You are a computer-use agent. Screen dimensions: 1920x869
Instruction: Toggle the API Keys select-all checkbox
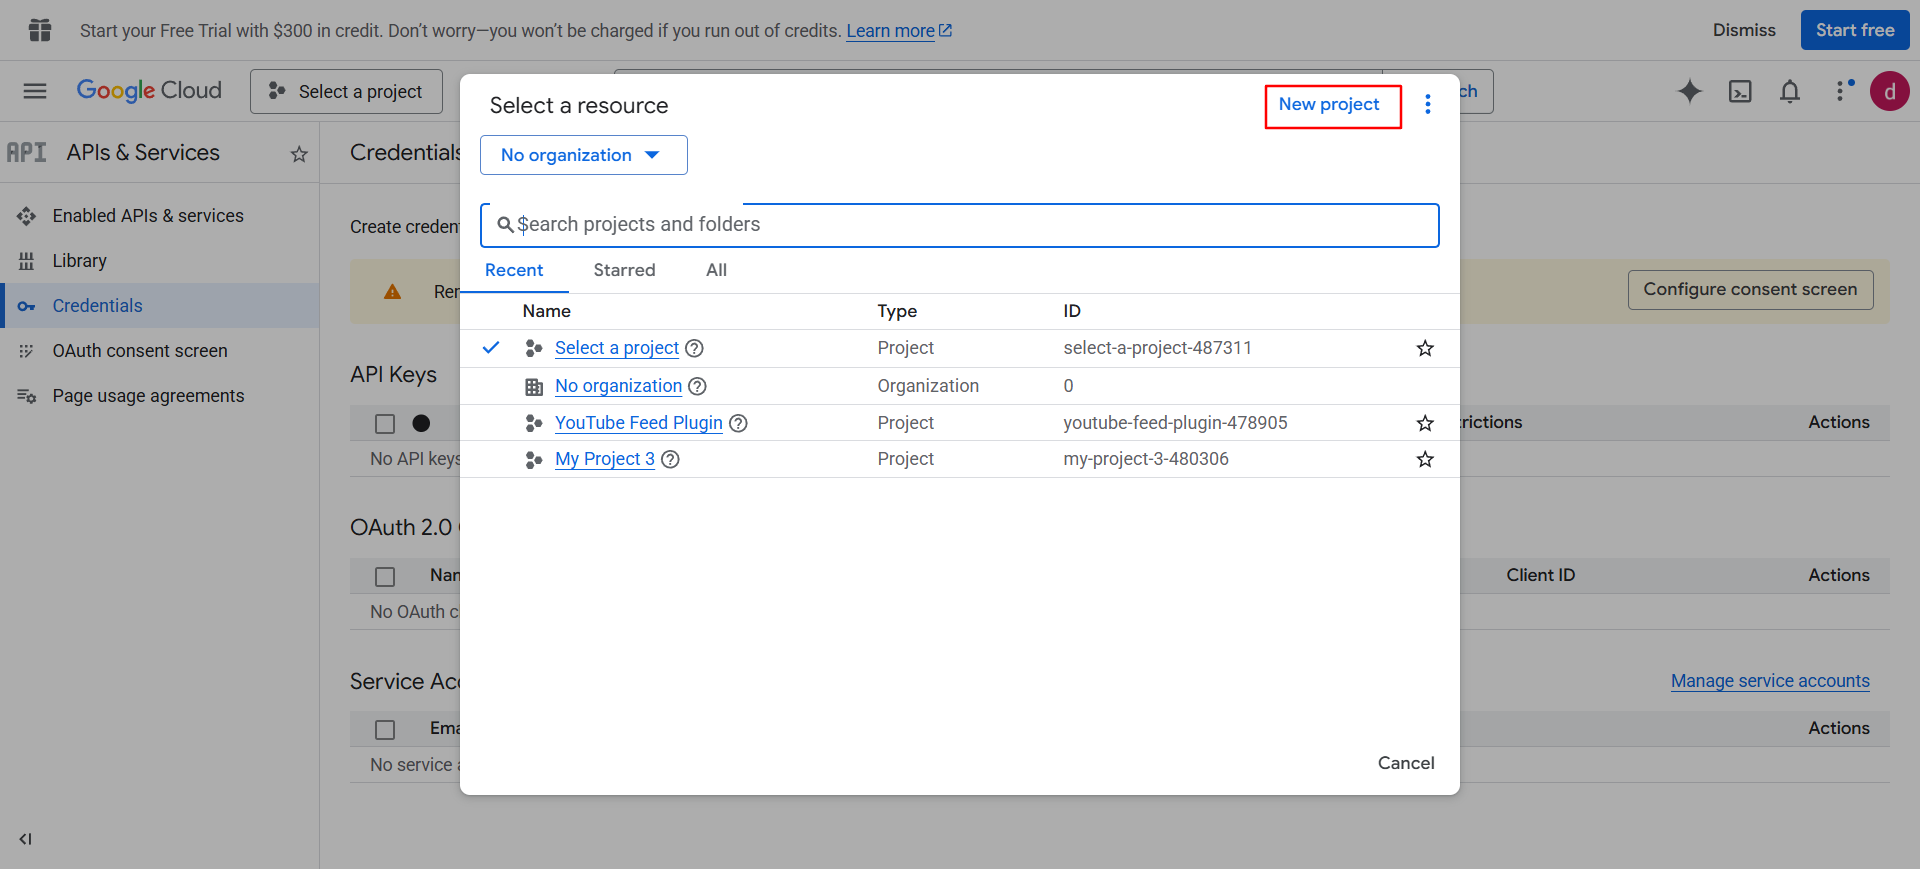click(385, 424)
